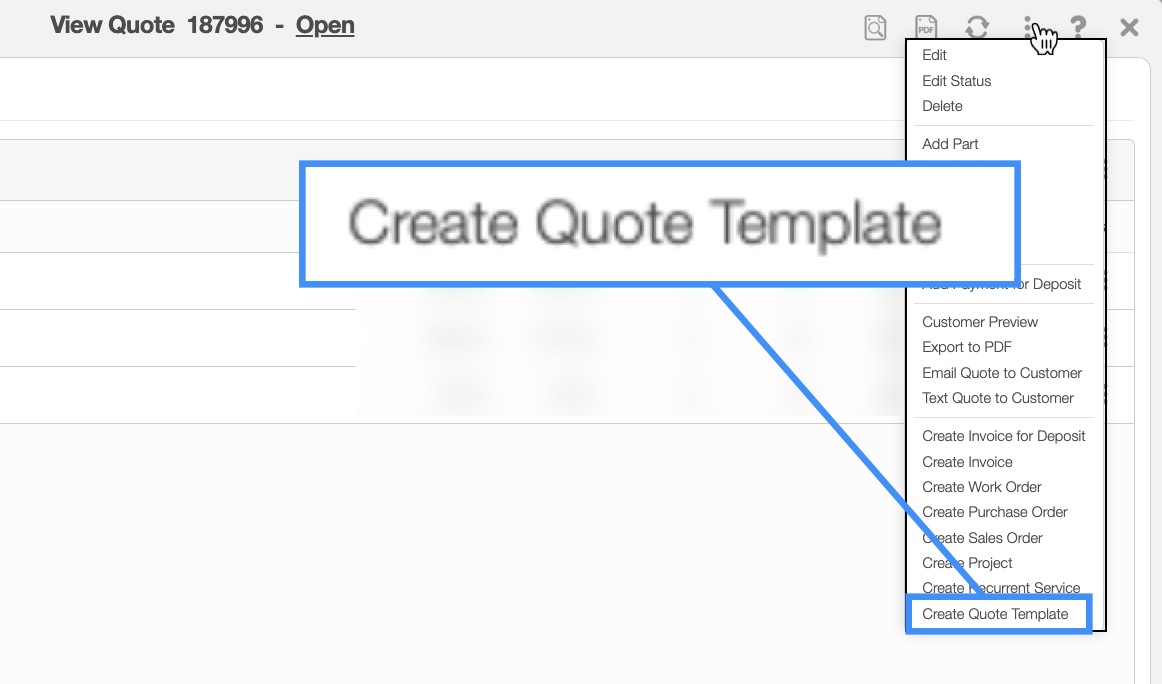Click Create Quote Template menu item
This screenshot has width=1162, height=684.
coord(996,614)
